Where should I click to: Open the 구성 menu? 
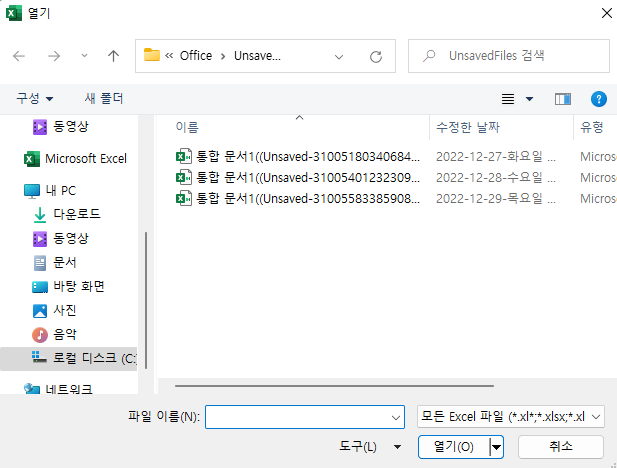[35, 98]
